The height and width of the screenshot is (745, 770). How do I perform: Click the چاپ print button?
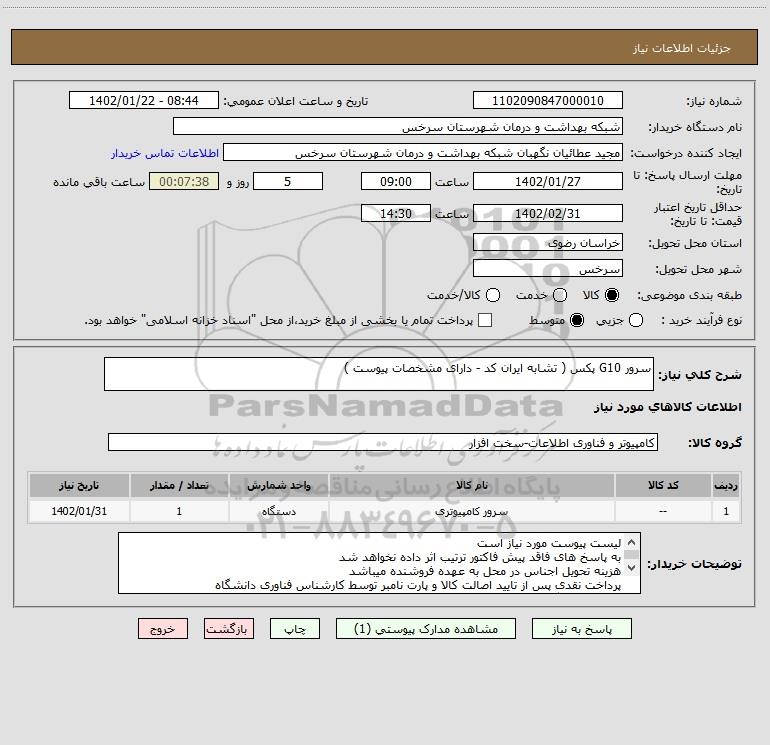pos(295,629)
